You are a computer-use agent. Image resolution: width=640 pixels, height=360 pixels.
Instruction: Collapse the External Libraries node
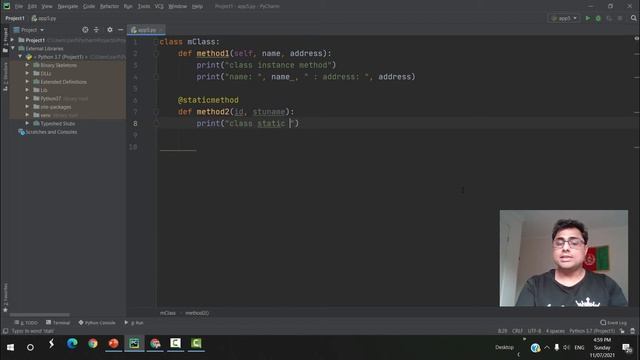point(13,48)
